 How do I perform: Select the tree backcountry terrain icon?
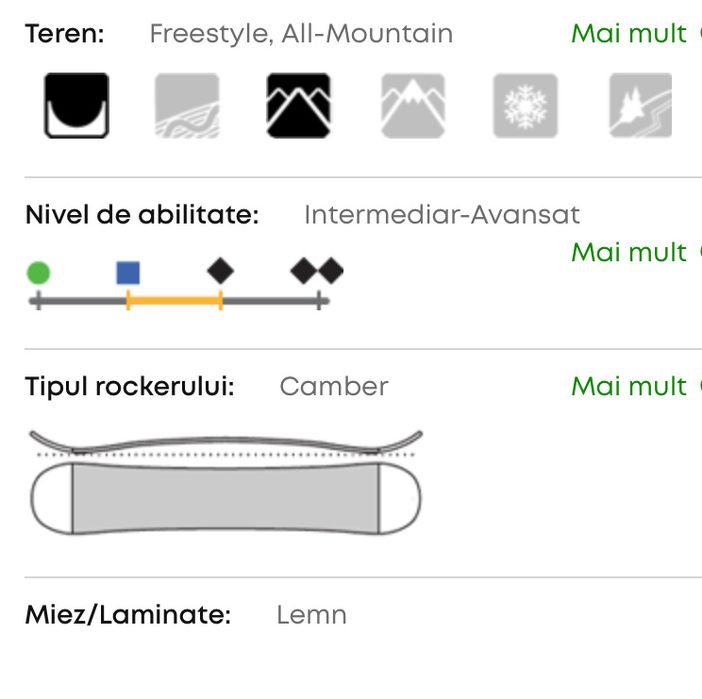tap(640, 105)
